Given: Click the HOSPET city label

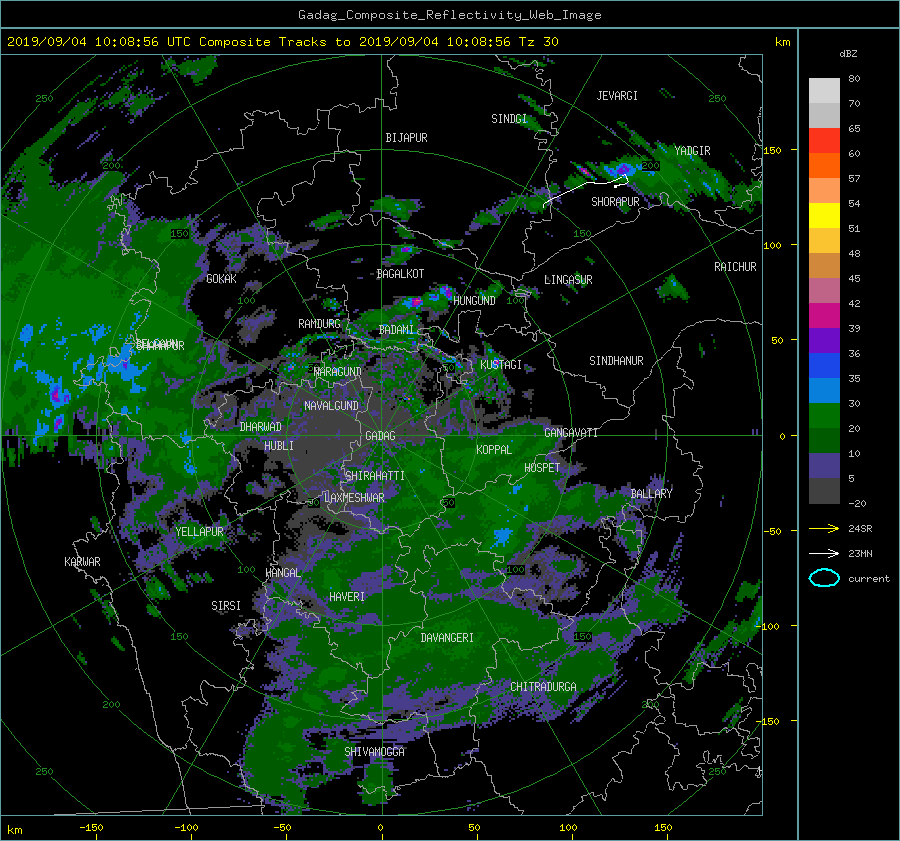Looking at the screenshot, I should pos(542,468).
